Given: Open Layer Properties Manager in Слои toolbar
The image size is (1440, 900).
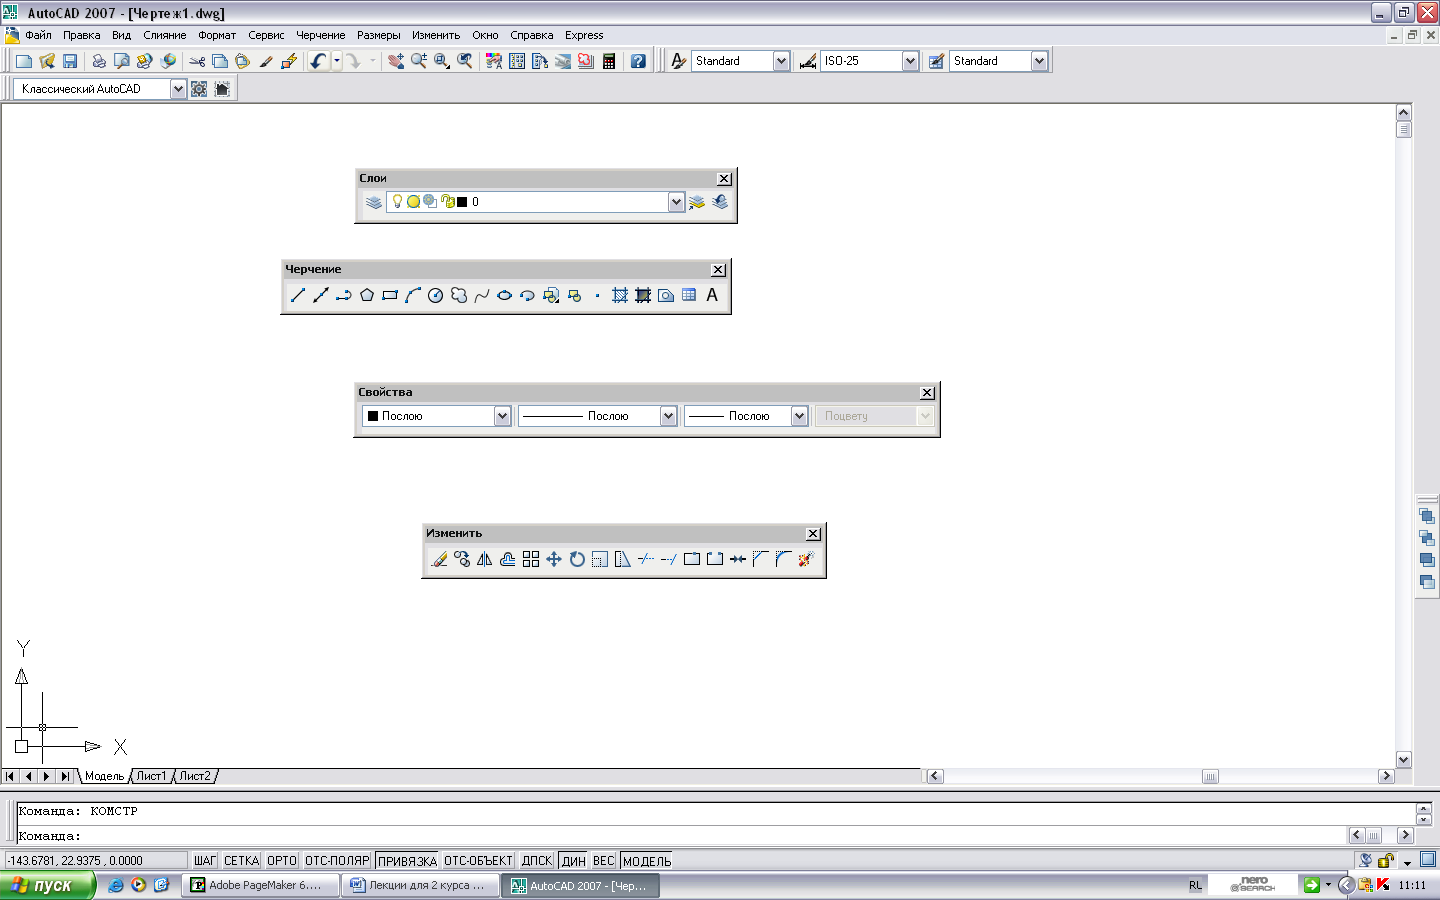Looking at the screenshot, I should click(x=374, y=202).
